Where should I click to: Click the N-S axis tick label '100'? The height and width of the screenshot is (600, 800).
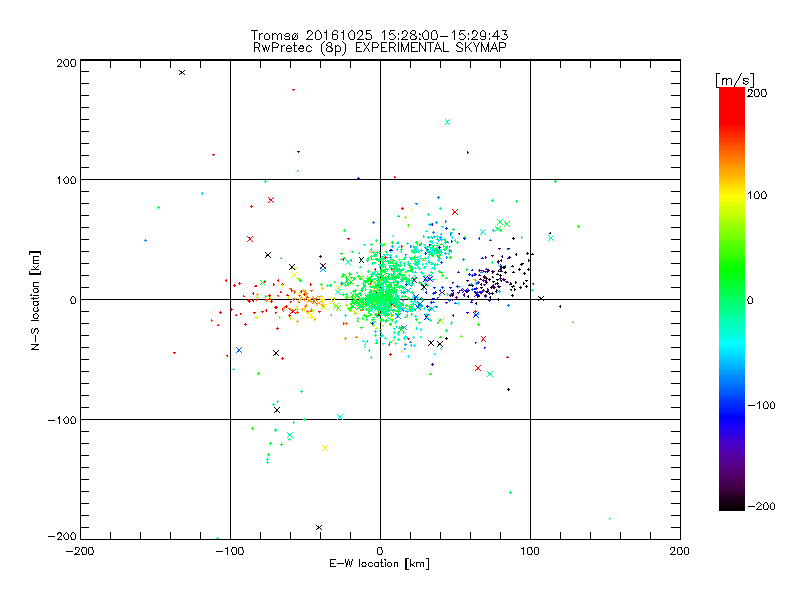[66, 181]
